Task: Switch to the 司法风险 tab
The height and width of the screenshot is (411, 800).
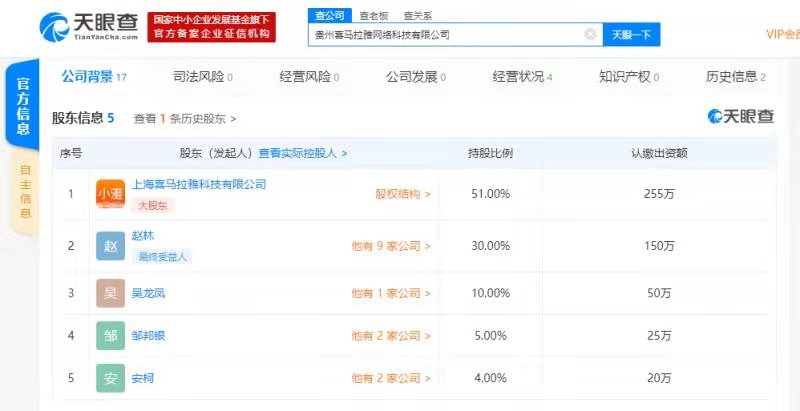Action: point(202,76)
